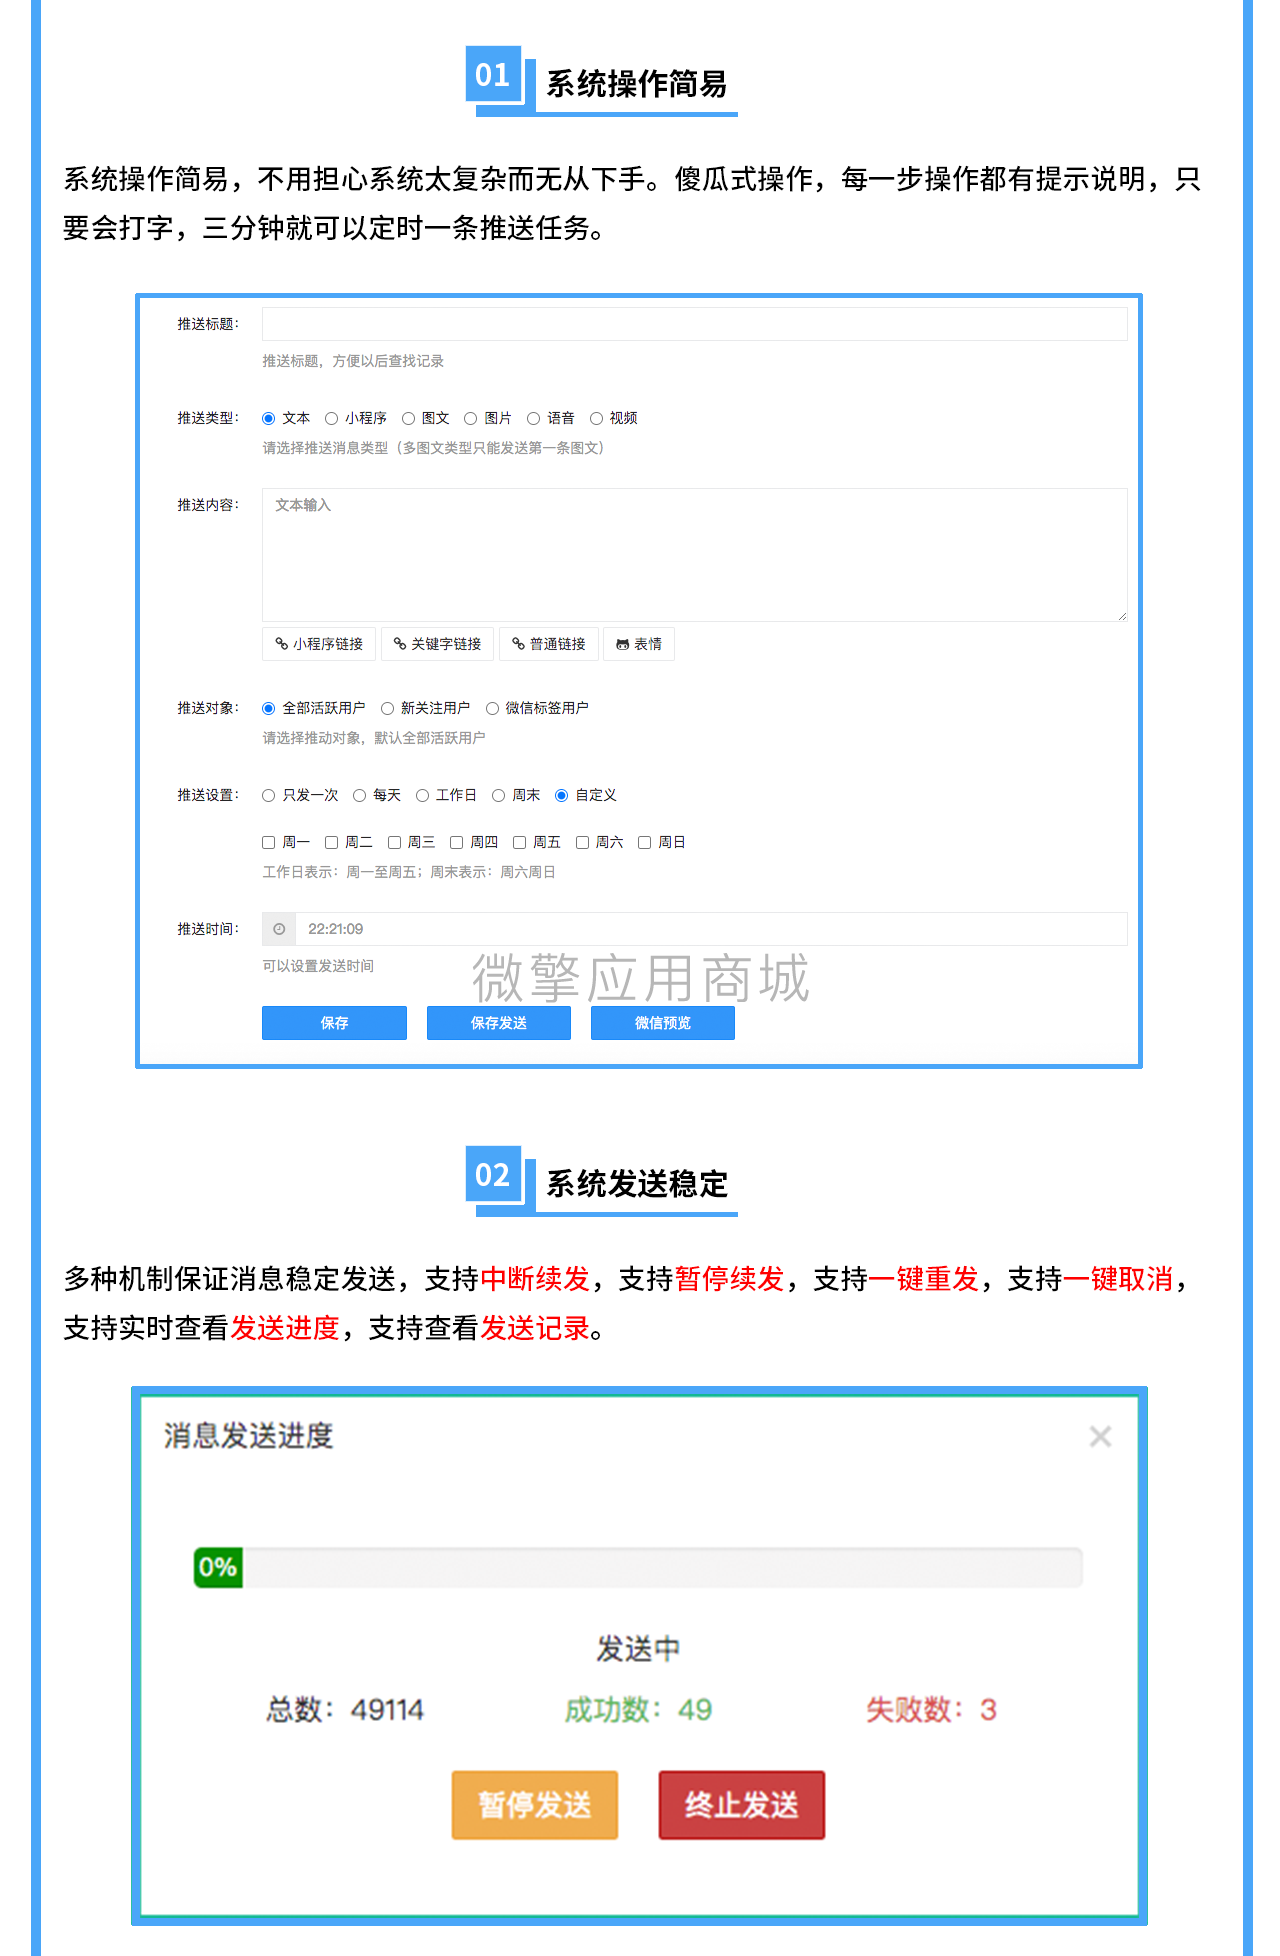Check the 周日 checkbox
Screen dimensions: 1280x1956
[x=644, y=842]
